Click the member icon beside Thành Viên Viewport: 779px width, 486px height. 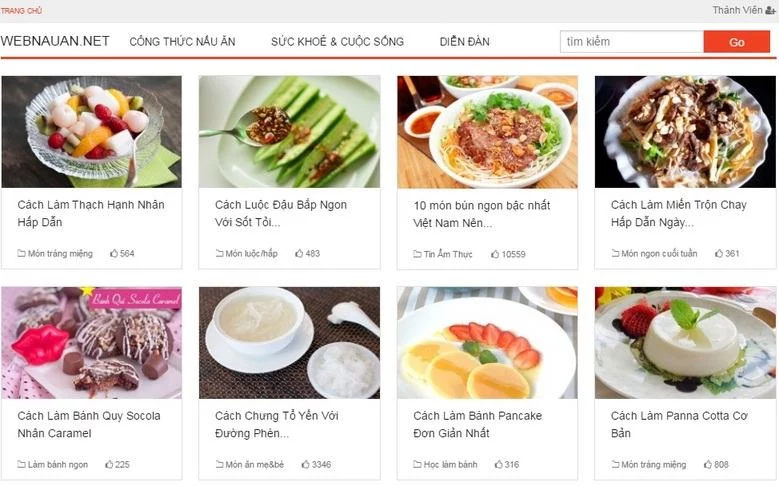coord(770,10)
